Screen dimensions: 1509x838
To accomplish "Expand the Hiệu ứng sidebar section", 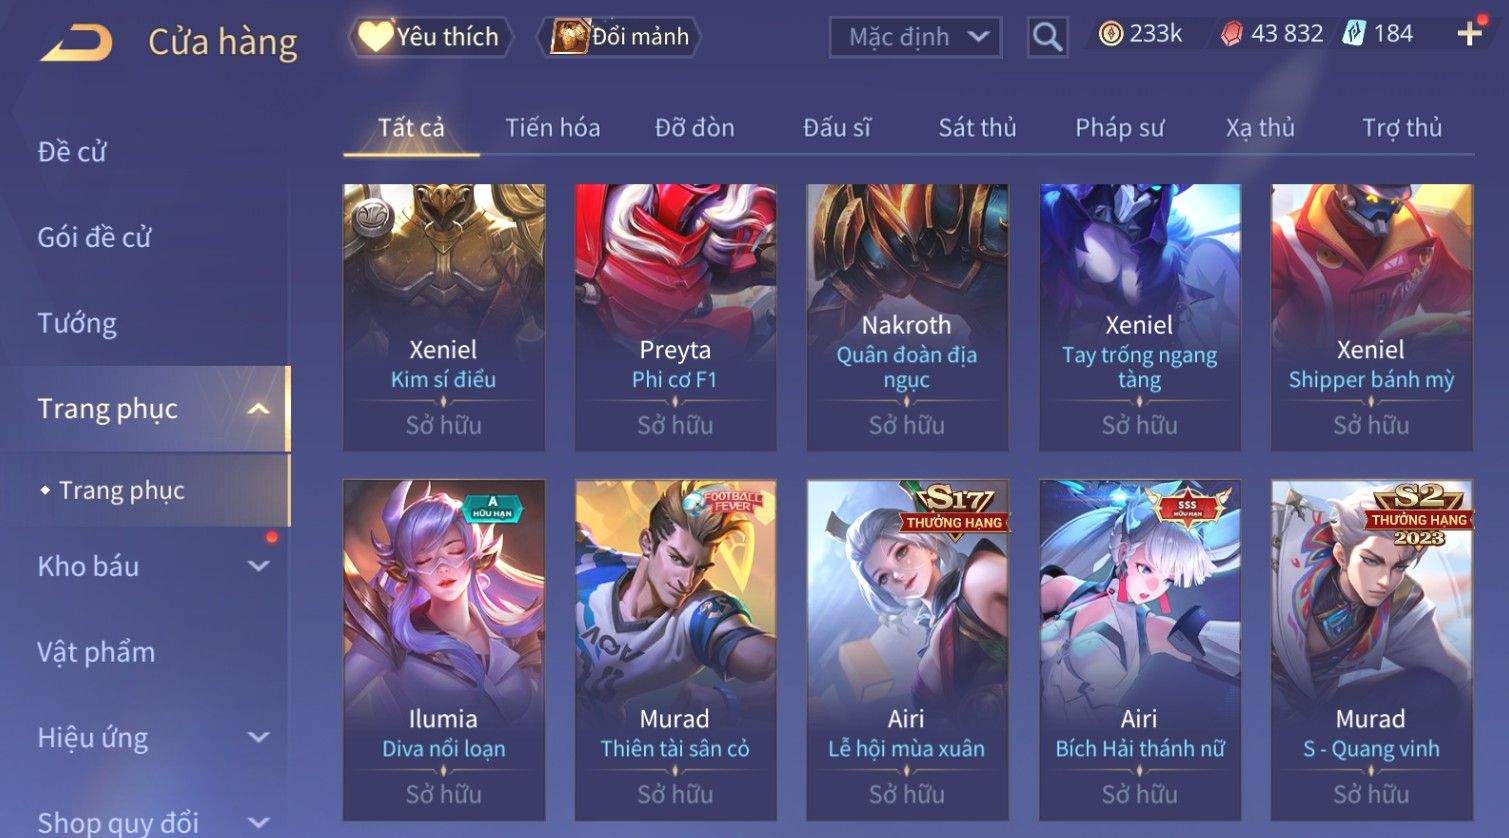I will point(258,737).
